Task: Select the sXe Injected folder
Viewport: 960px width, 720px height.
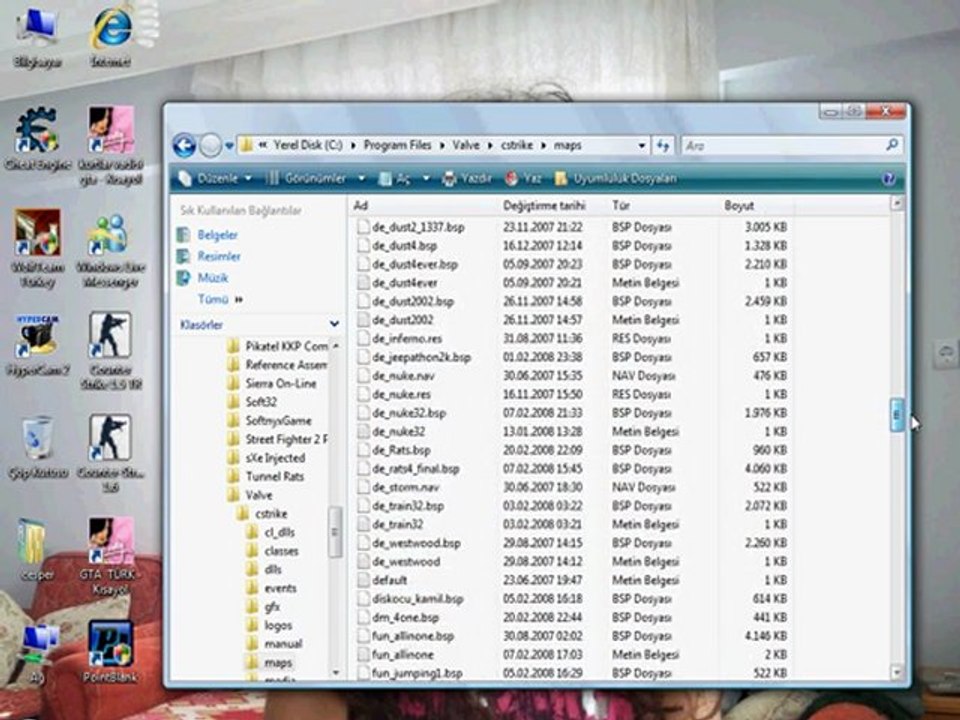Action: [275, 458]
